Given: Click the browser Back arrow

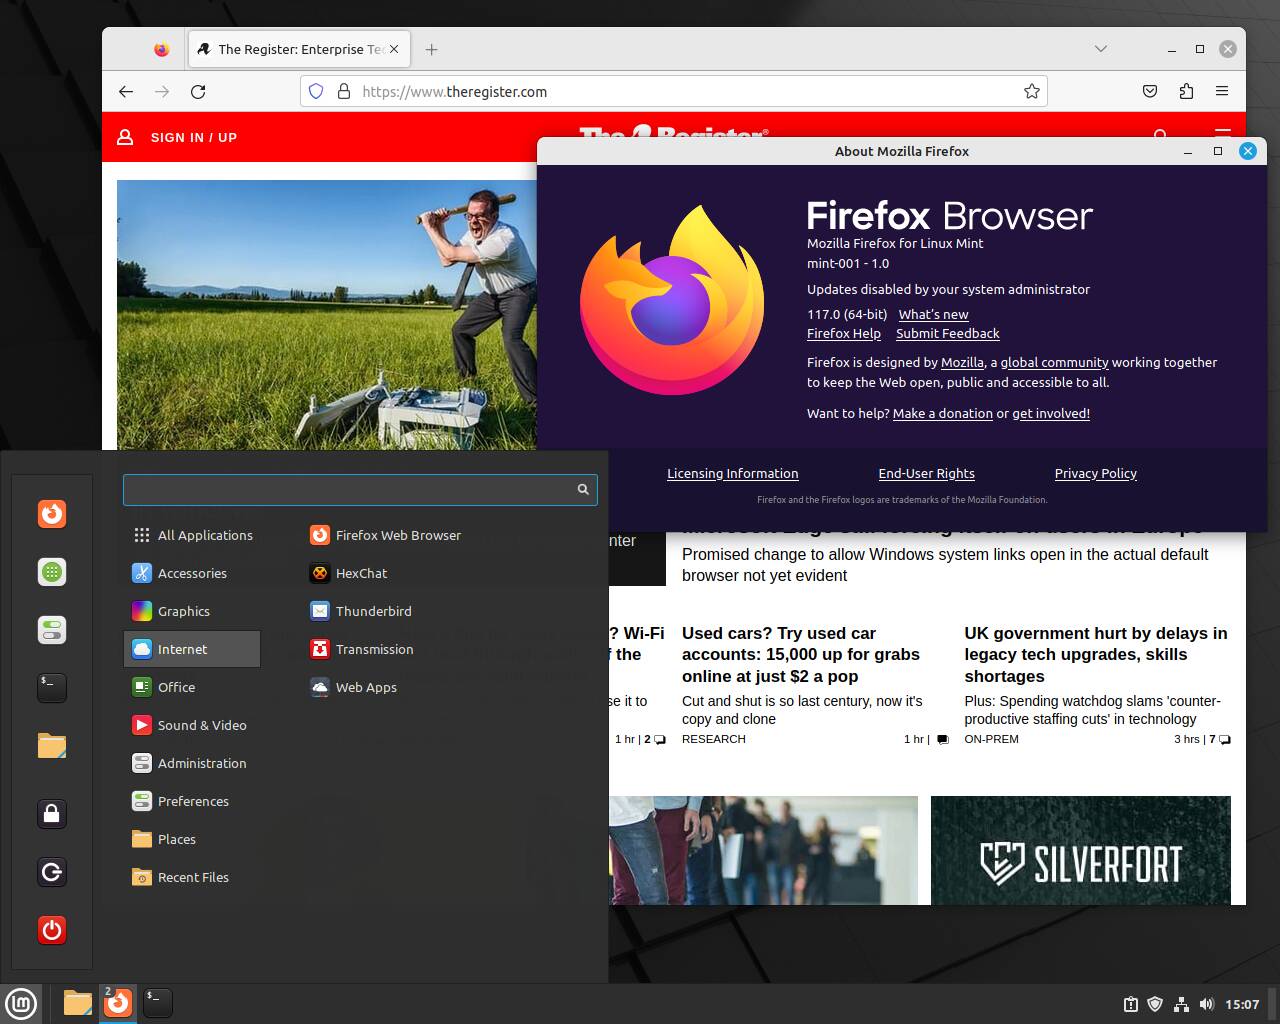Looking at the screenshot, I should 126,91.
